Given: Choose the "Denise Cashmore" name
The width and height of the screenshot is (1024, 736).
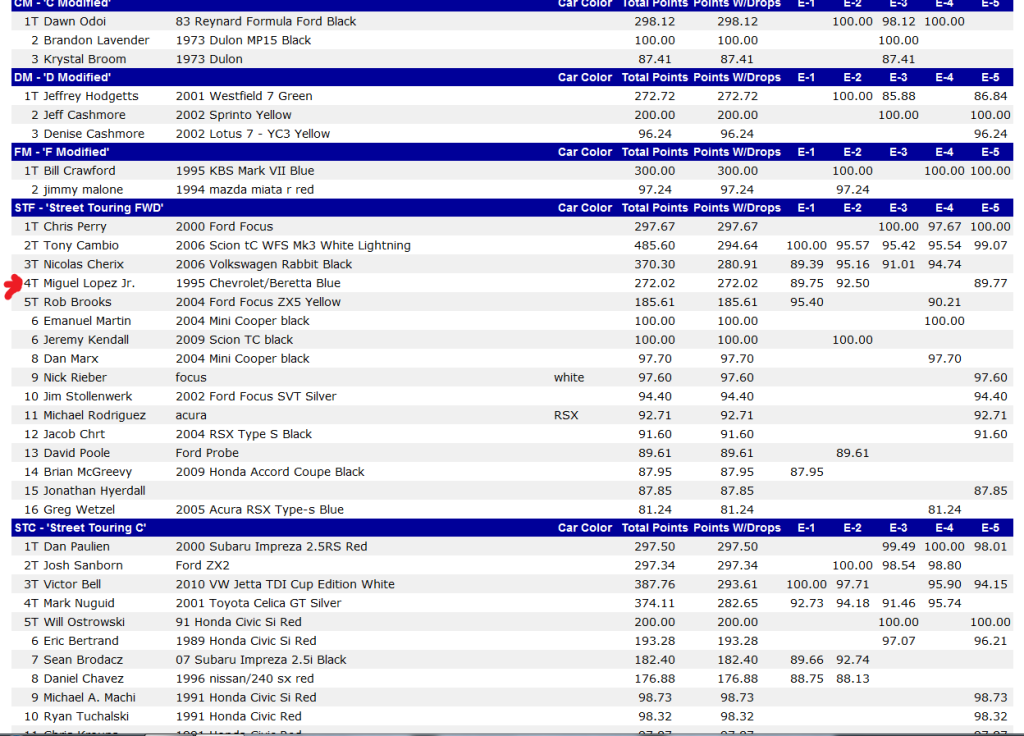Looking at the screenshot, I should click(x=94, y=135).
